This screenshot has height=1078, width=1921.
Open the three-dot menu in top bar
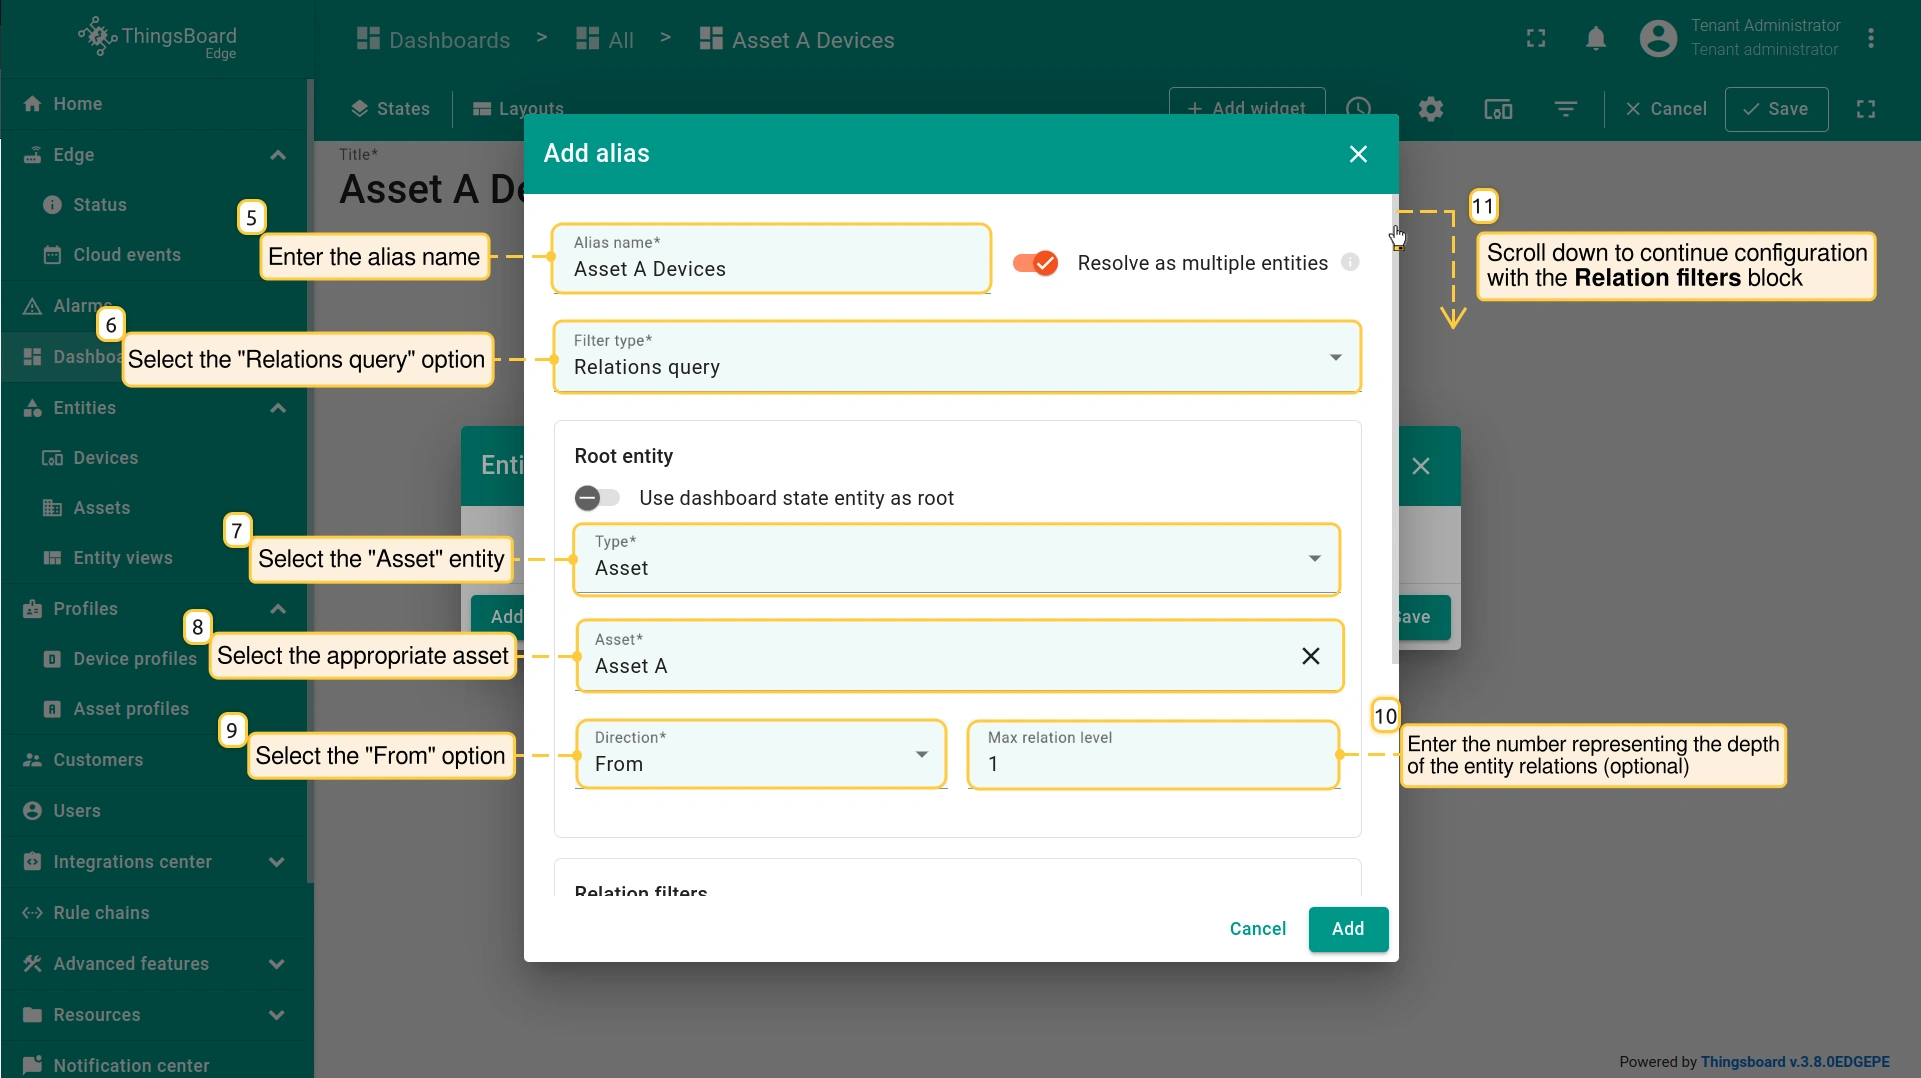coord(1870,39)
